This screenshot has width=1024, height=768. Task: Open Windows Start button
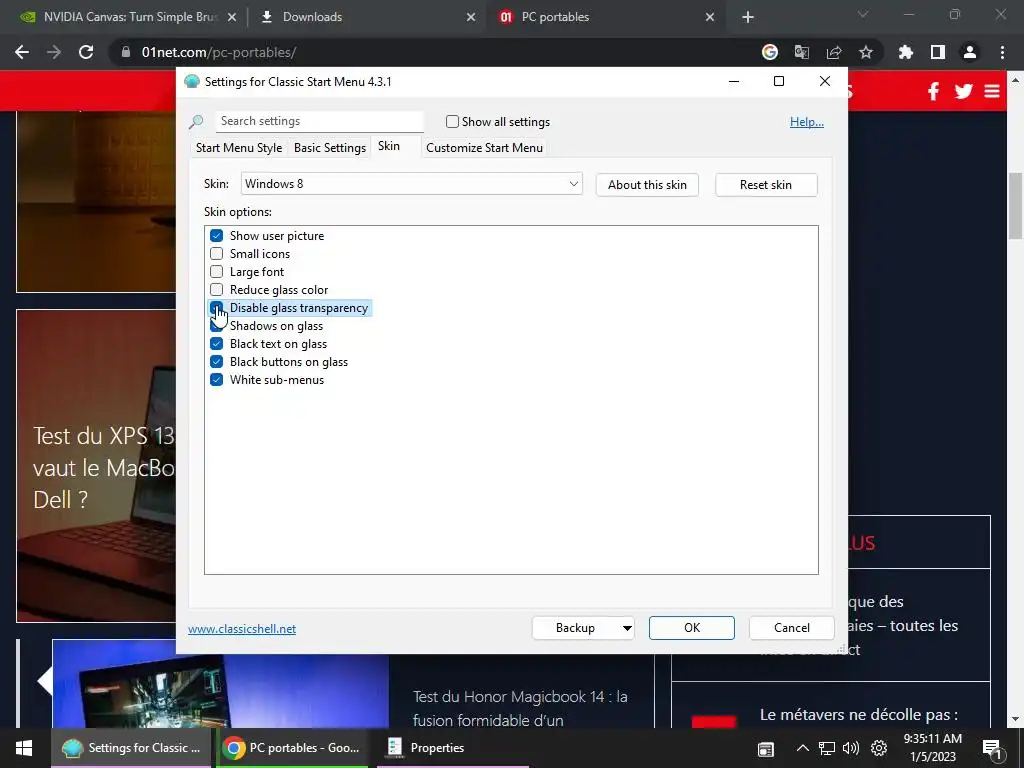tap(24, 748)
